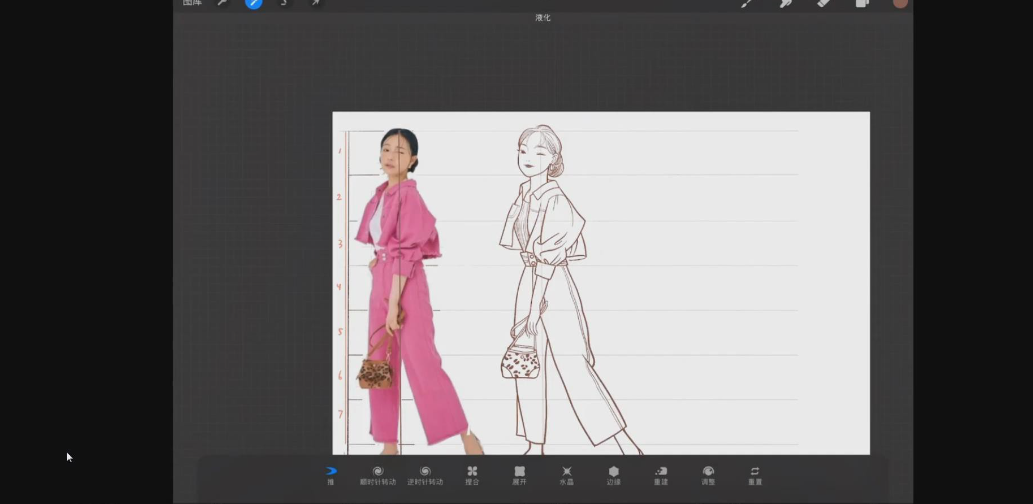Select Twirl Left (逆时针转动) liquify mode
The height and width of the screenshot is (504, 1033).
tap(425, 476)
